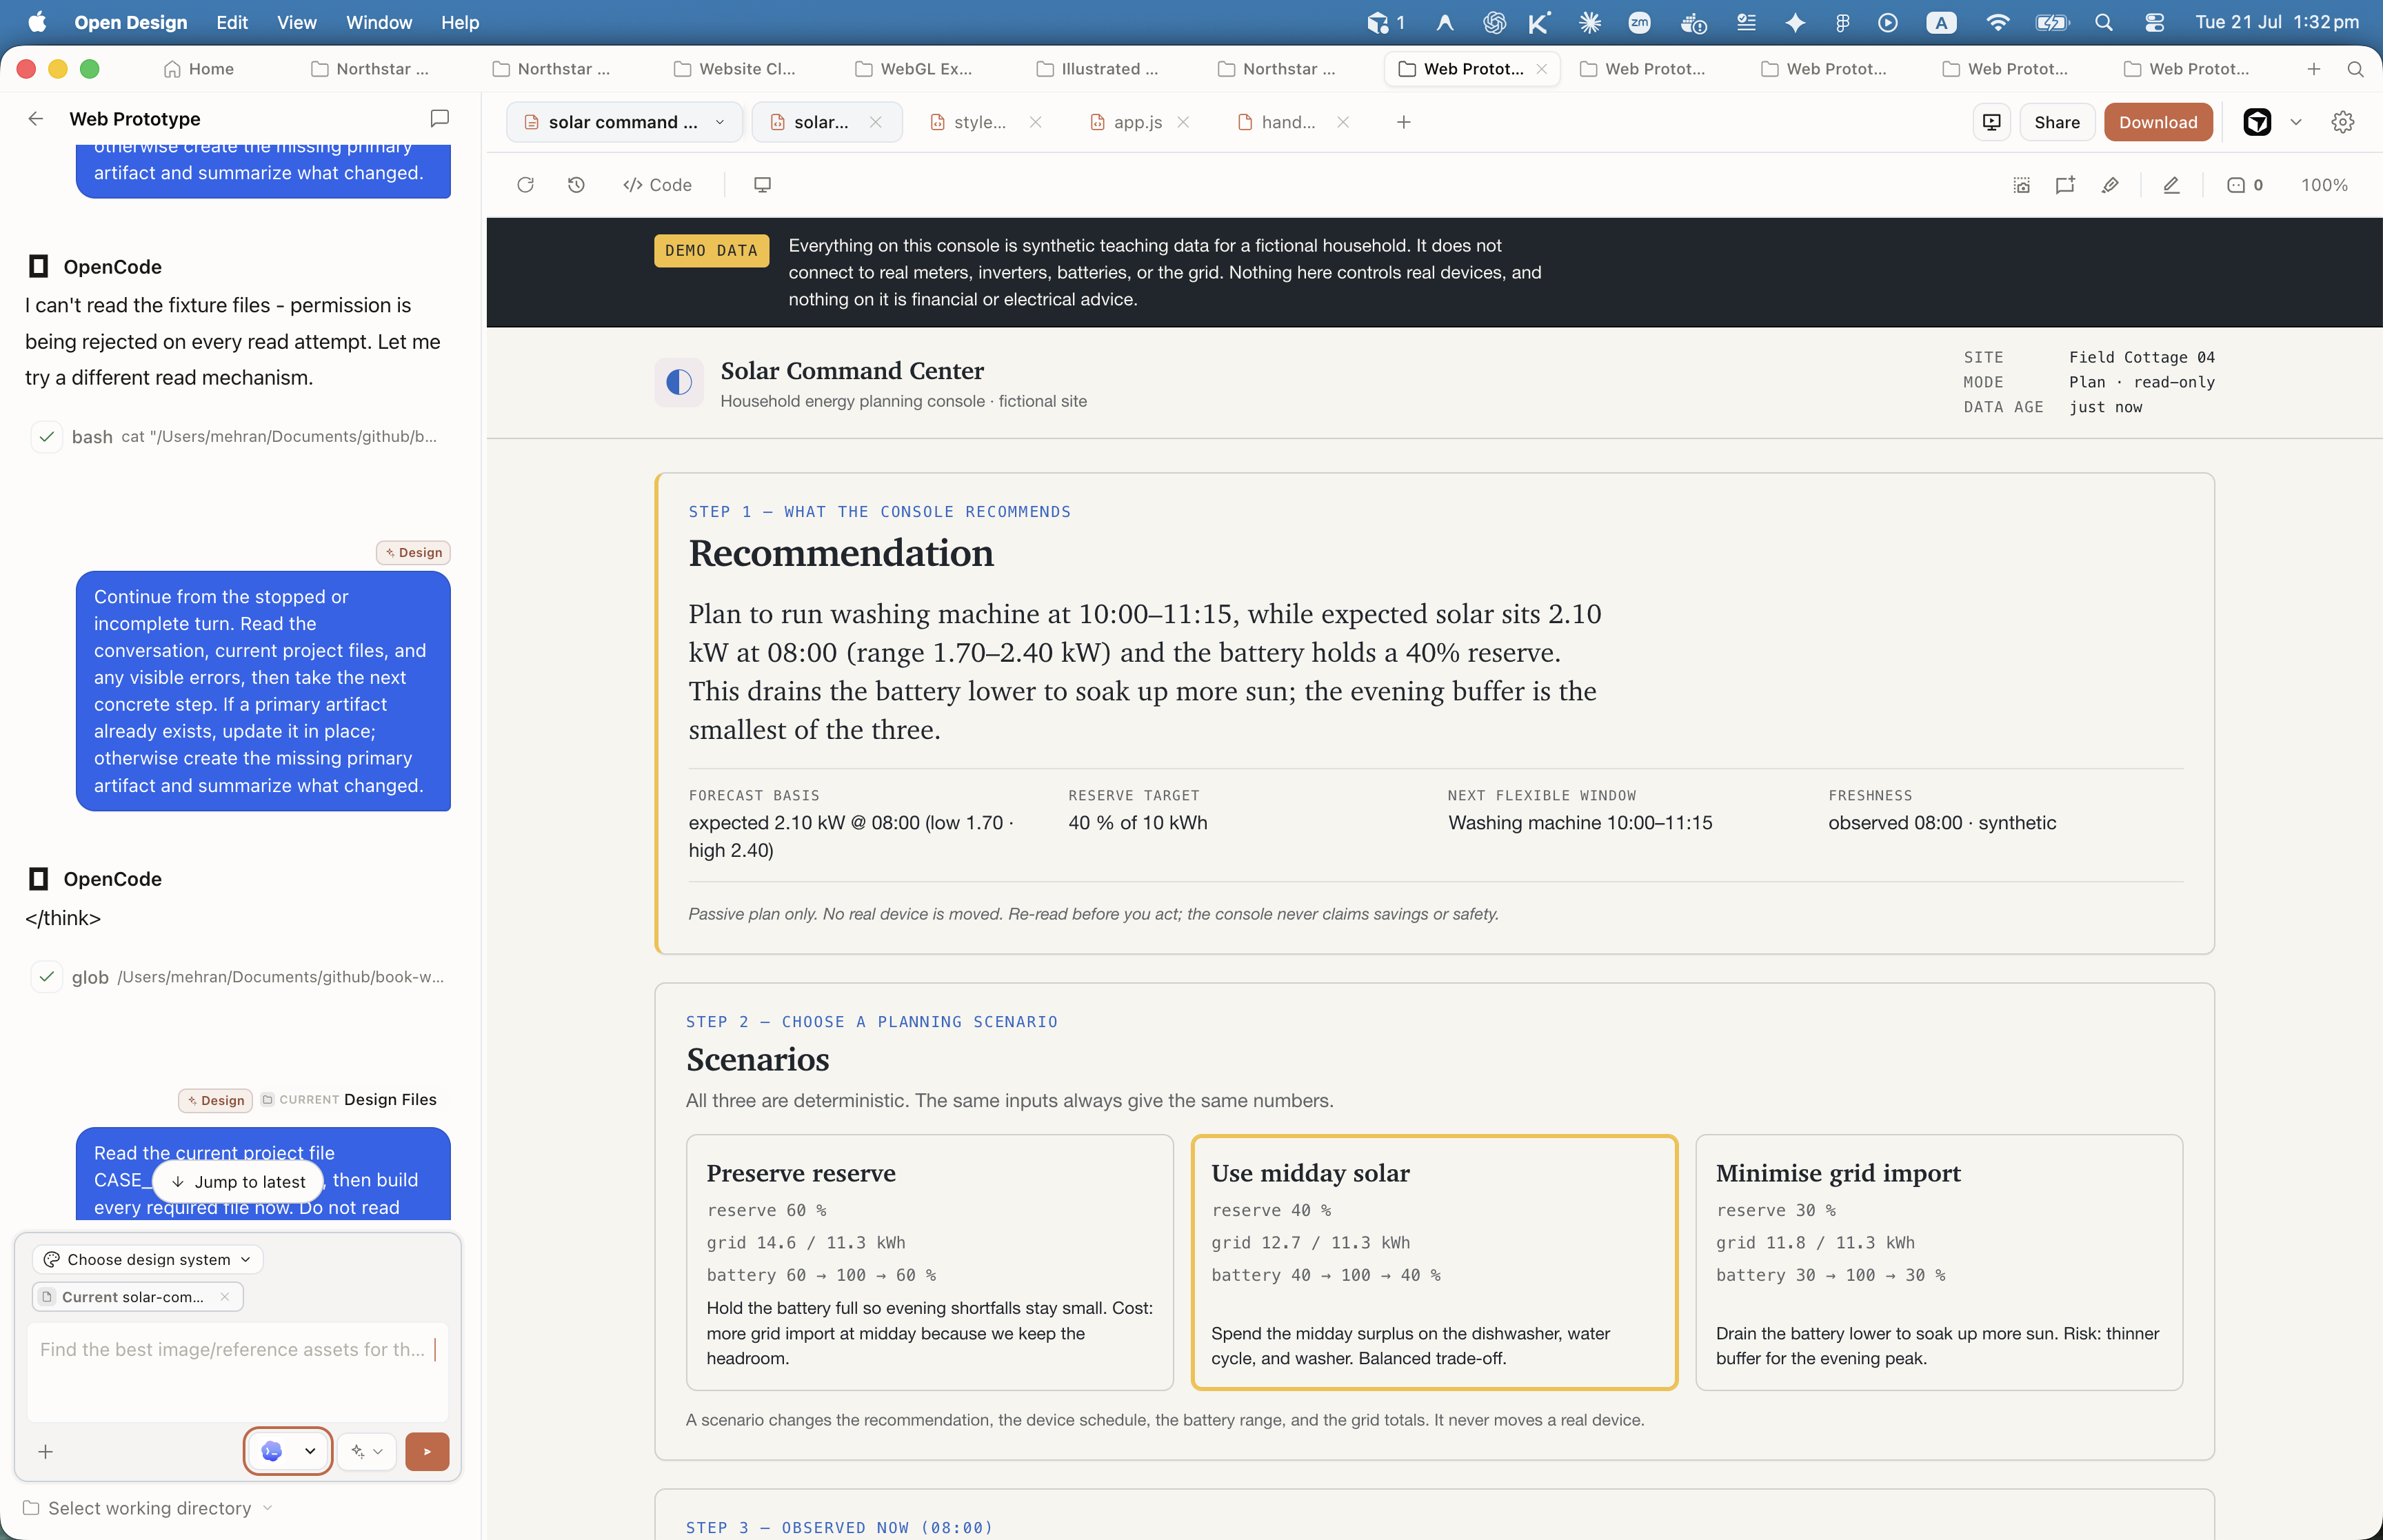Click Jump to latest button
Image resolution: width=2383 pixels, height=1540 pixels.
coord(238,1182)
